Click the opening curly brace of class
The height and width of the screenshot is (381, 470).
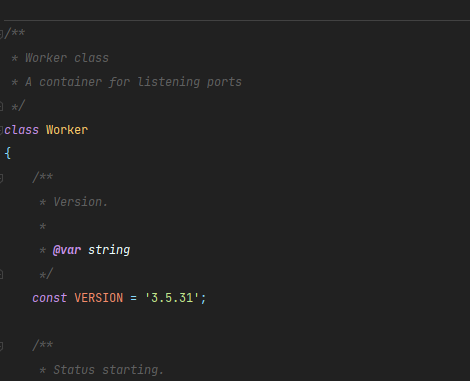tap(8, 154)
